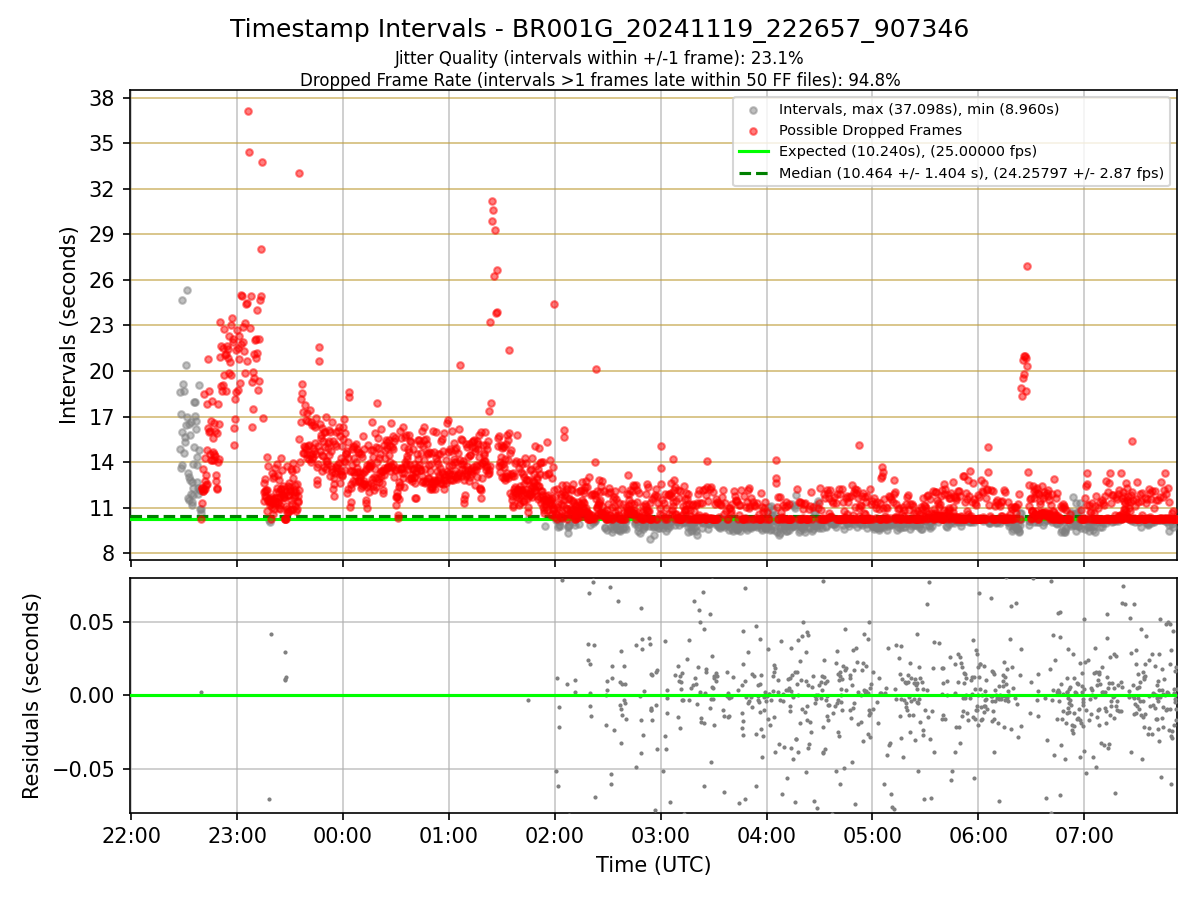The height and width of the screenshot is (900, 1200).
Task: Click legend entry 'Intervals, max (37.098s), min (8.960s)'
Action: coord(918,109)
